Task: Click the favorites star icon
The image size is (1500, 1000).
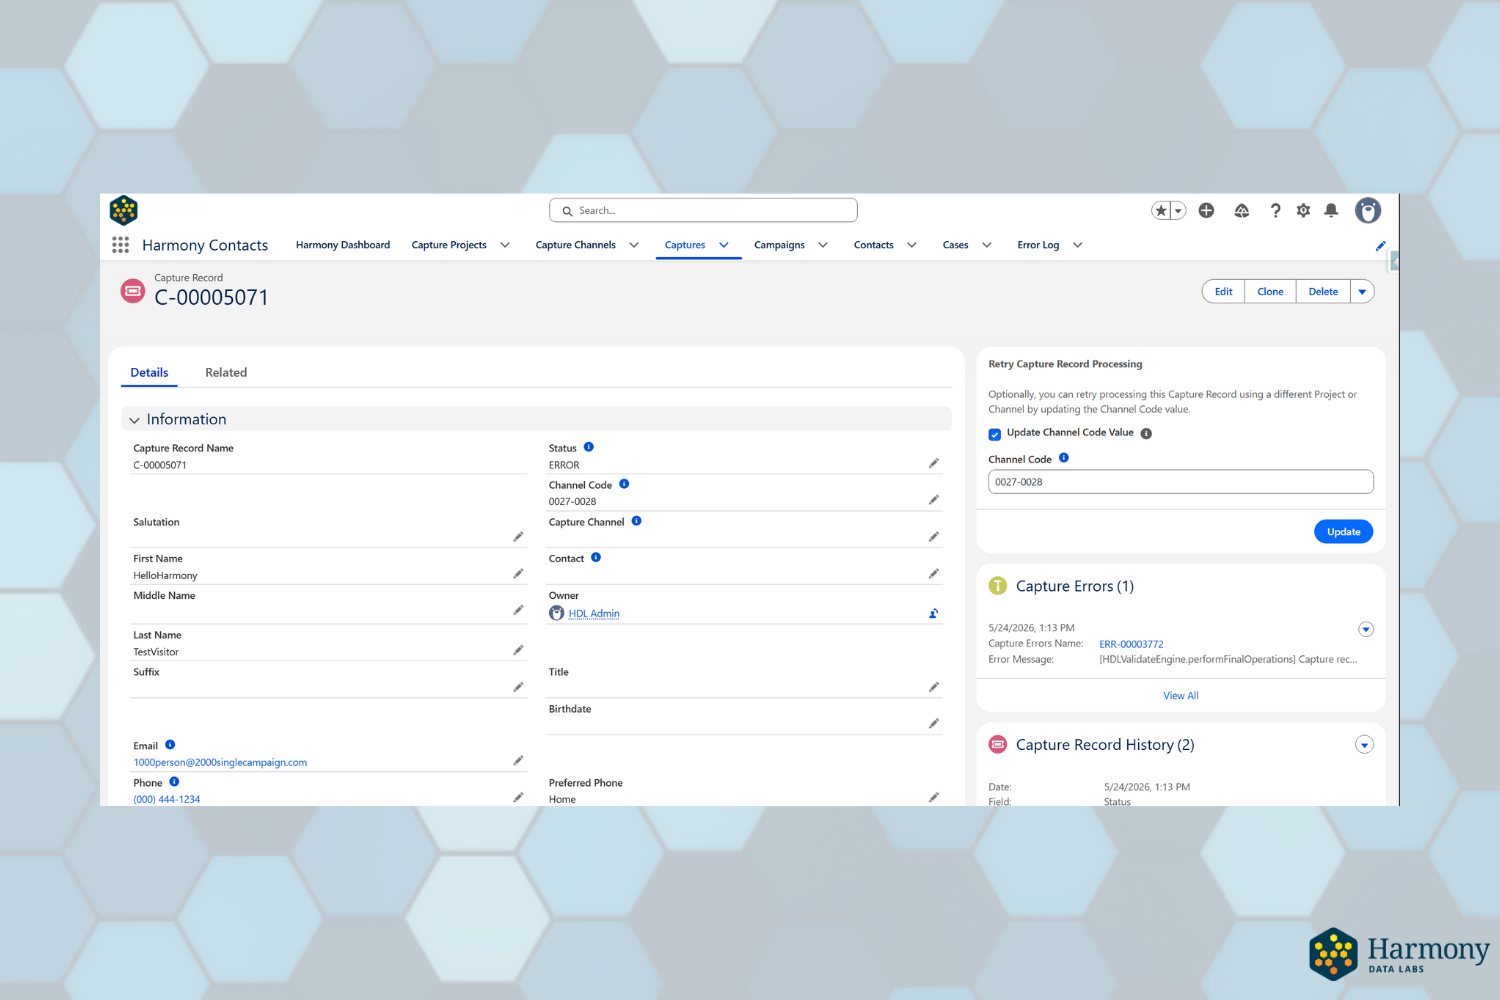Action: [x=1161, y=211]
